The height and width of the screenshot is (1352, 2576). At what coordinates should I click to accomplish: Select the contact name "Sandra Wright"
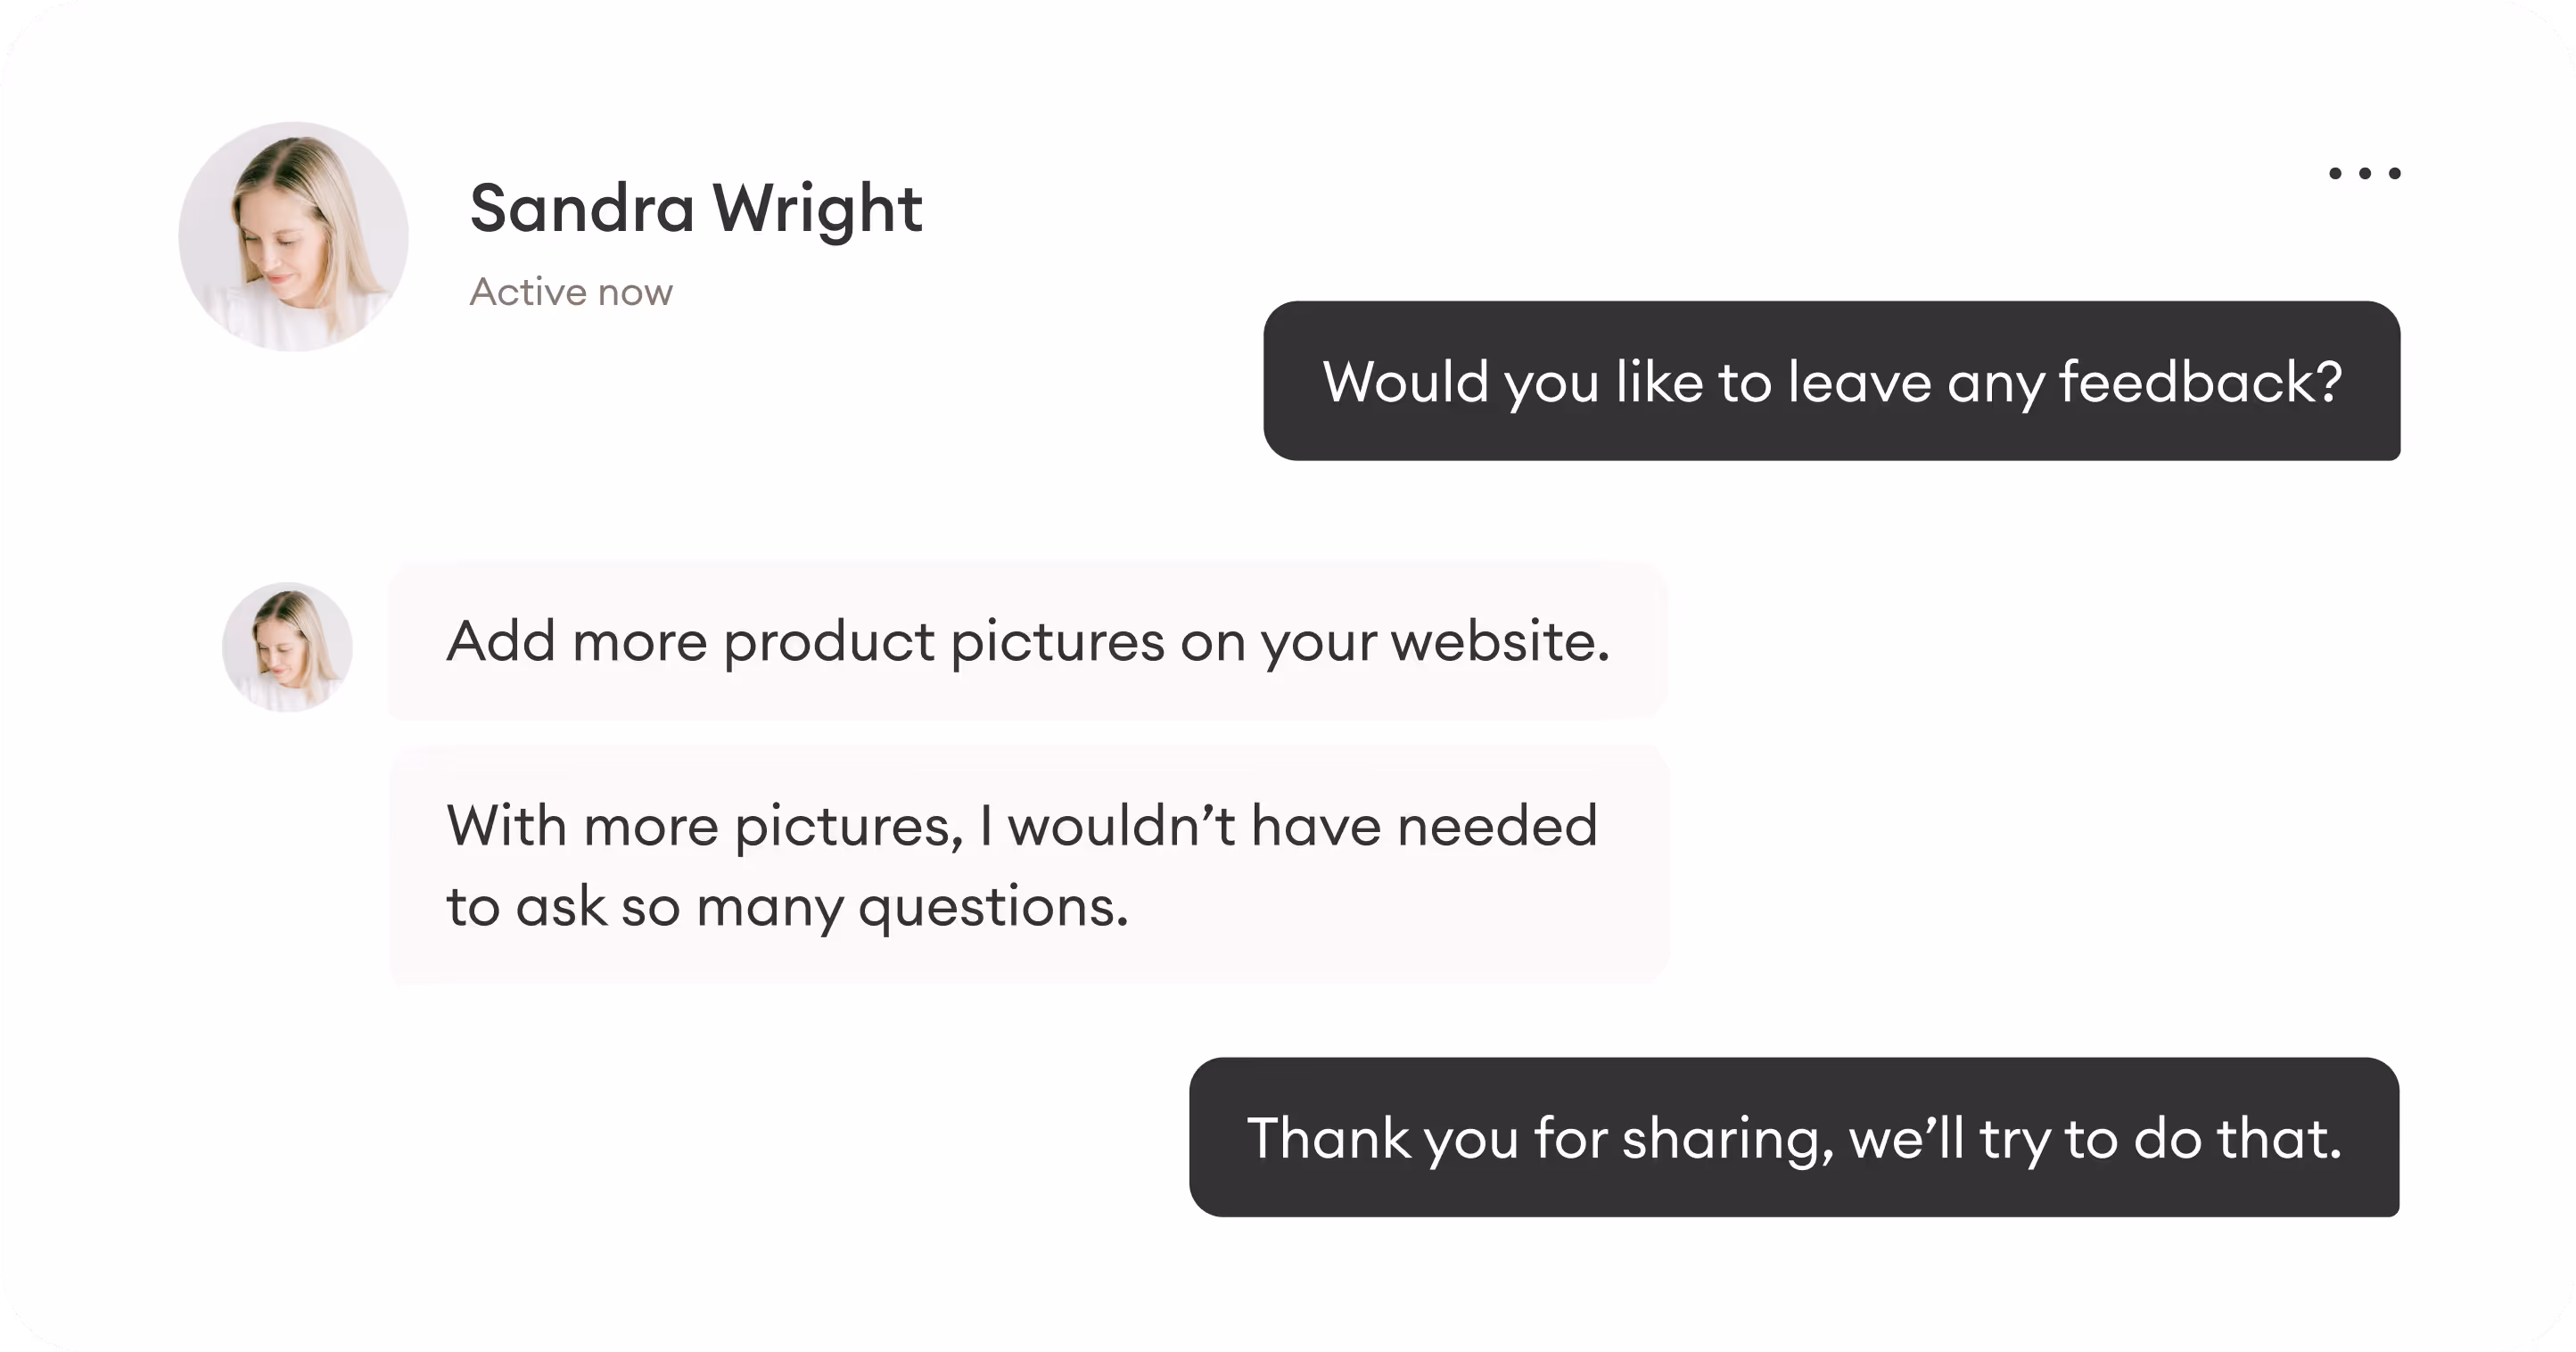click(695, 208)
